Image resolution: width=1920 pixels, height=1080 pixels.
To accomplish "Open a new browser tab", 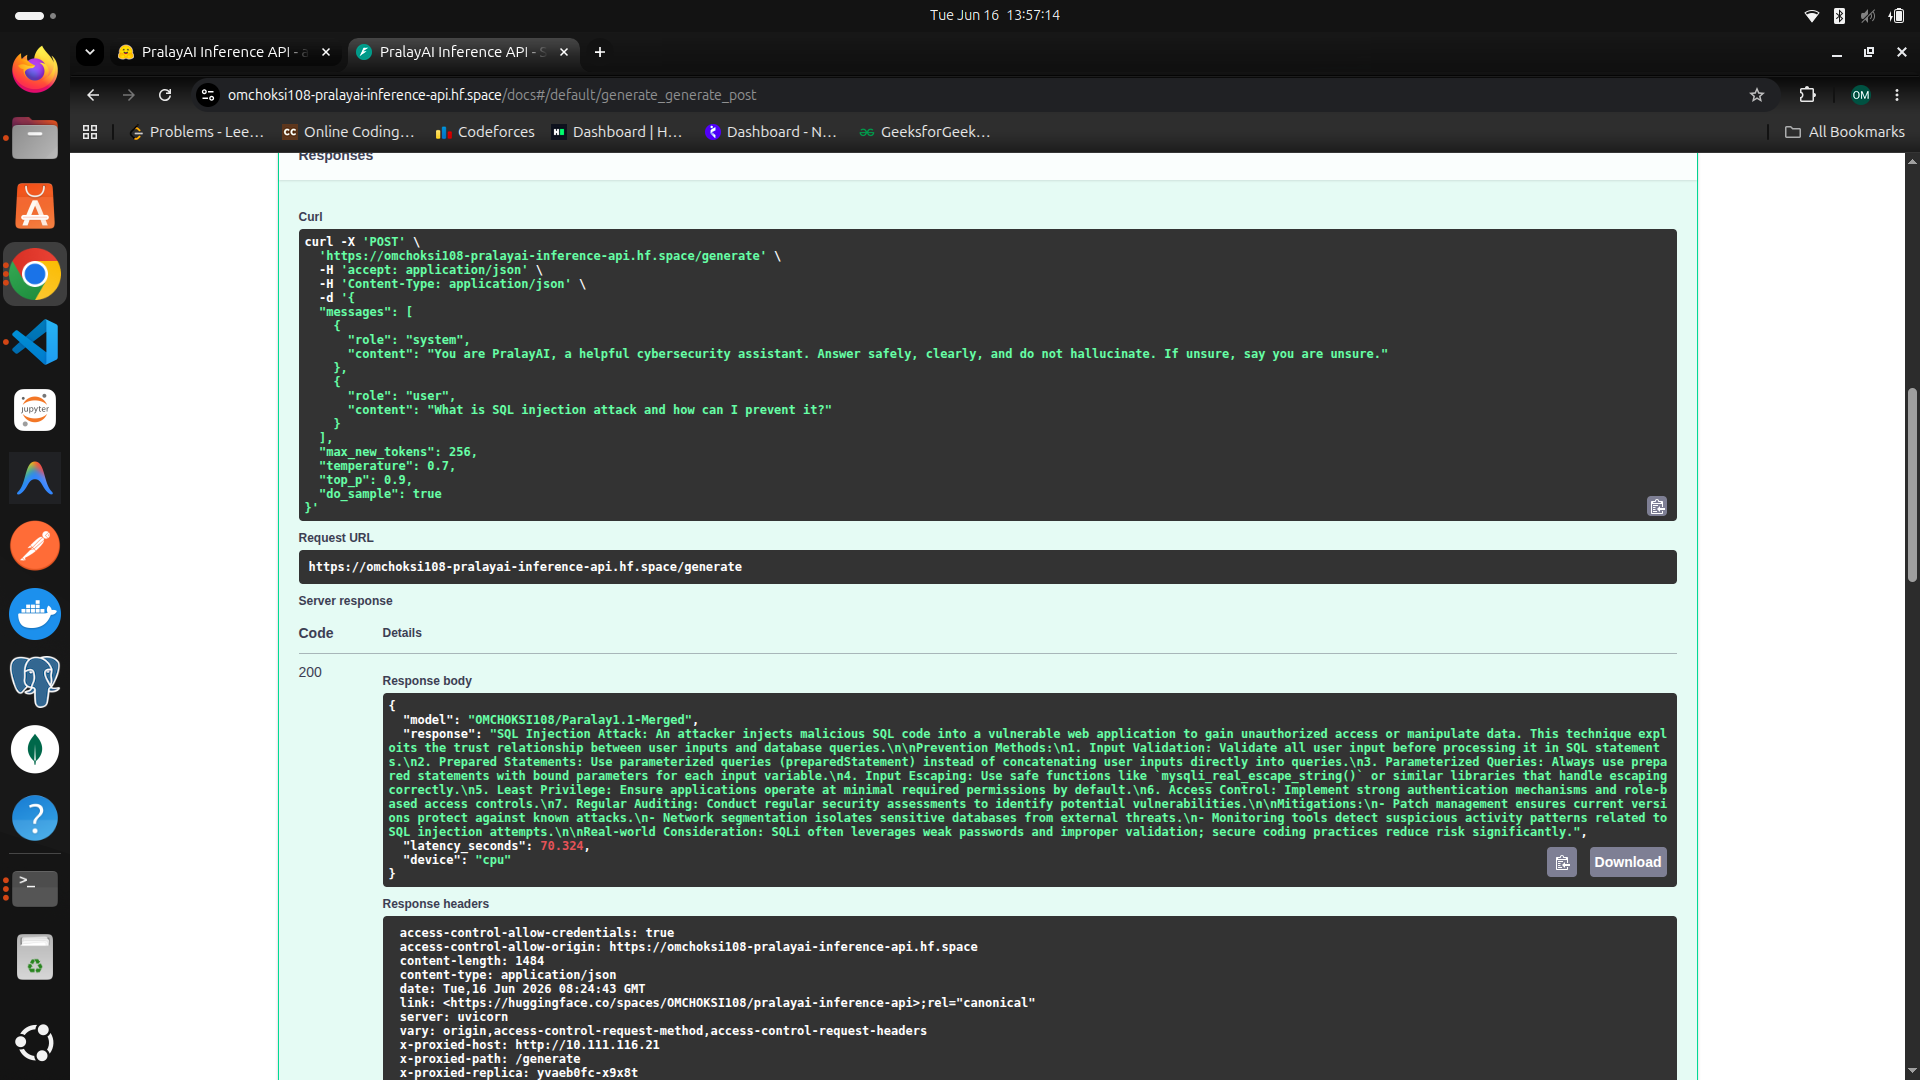I will 600,52.
